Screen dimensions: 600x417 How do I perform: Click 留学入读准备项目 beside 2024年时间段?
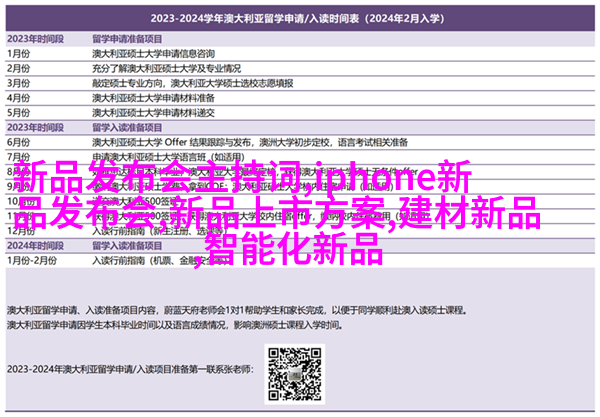[x=127, y=246]
